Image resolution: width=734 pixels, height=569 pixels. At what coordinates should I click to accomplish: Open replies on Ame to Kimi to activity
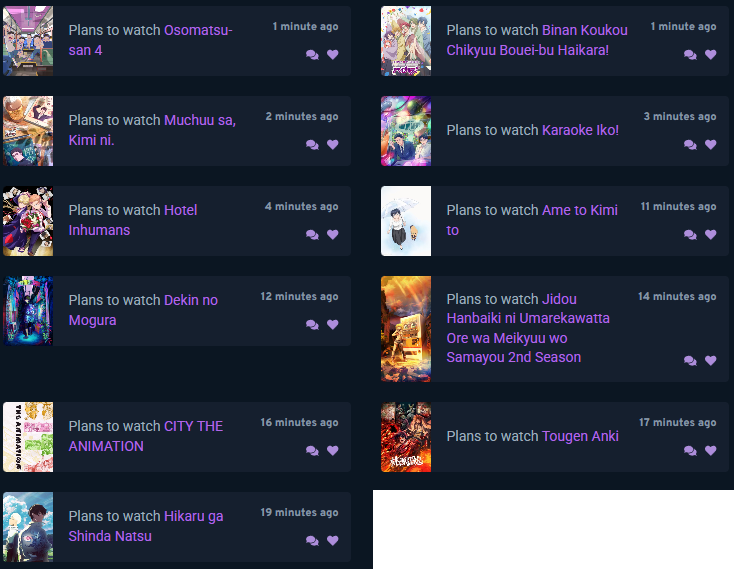[690, 235]
